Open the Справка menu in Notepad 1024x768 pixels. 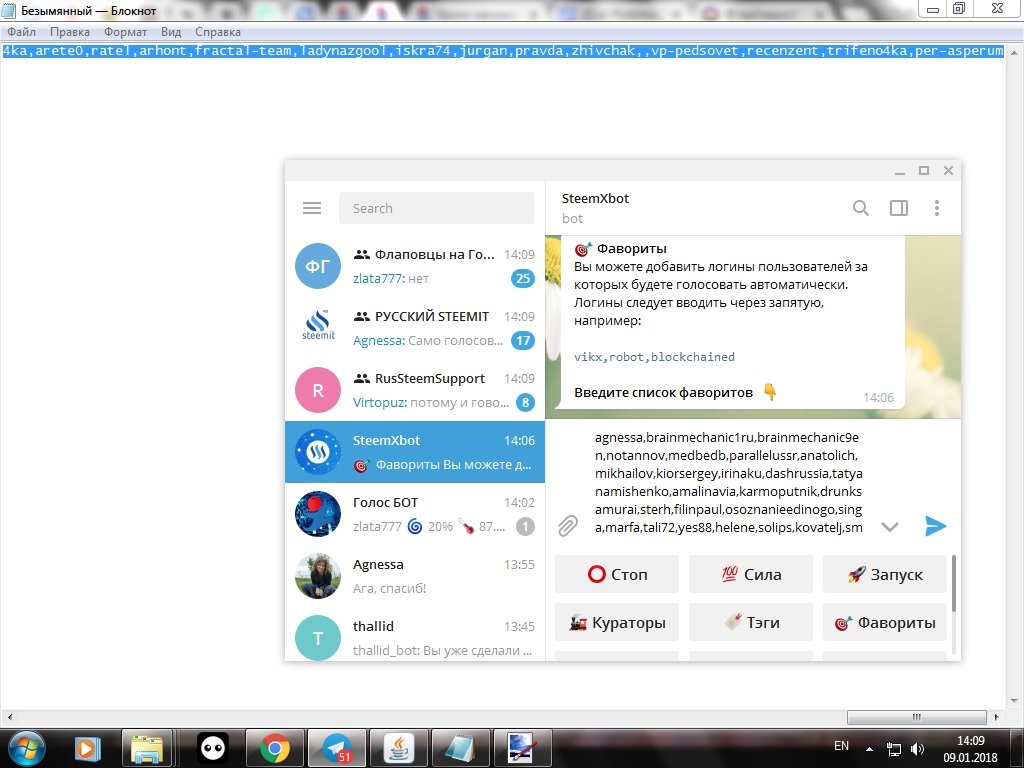(x=217, y=32)
